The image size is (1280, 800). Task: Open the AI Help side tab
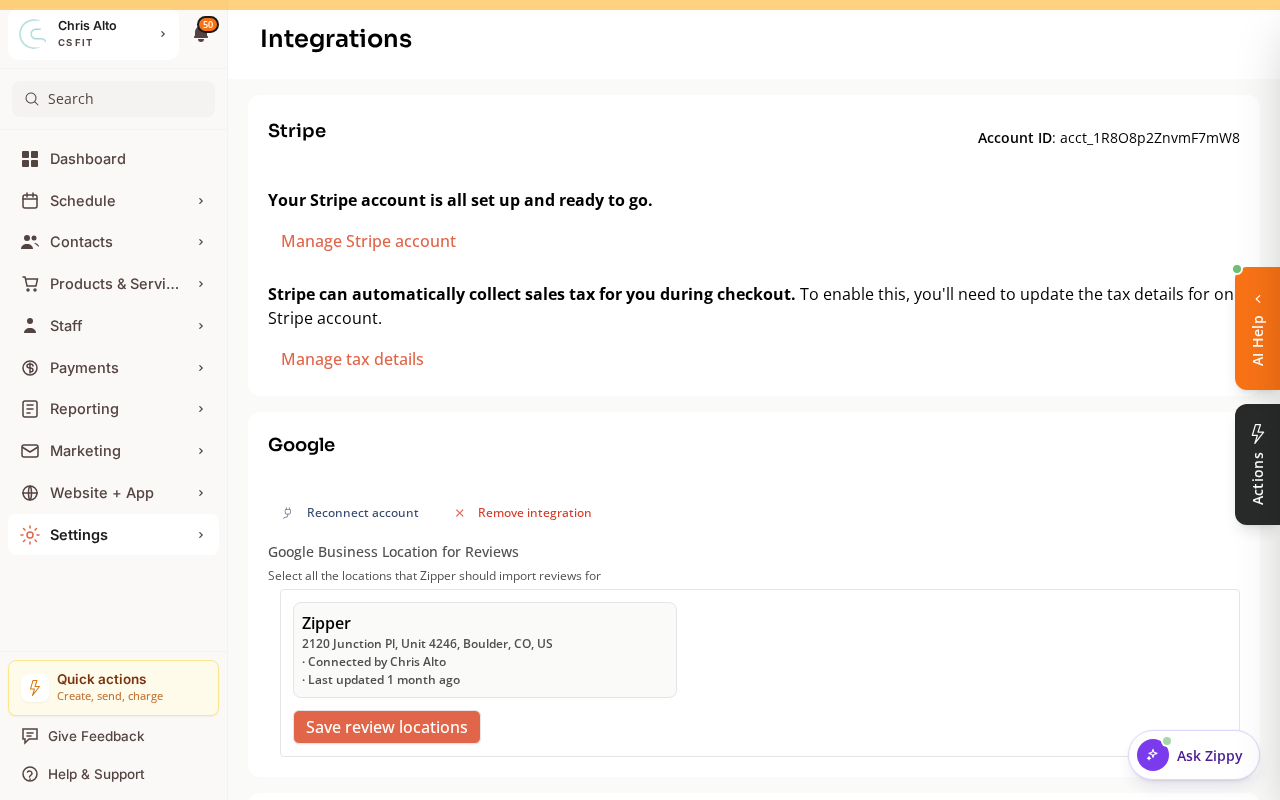[1258, 329]
